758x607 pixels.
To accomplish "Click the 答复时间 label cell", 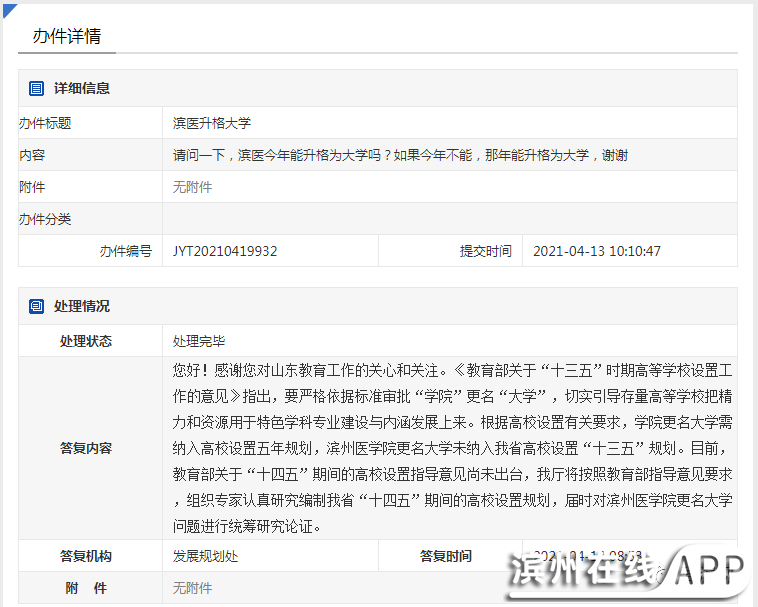I will tap(445, 556).
